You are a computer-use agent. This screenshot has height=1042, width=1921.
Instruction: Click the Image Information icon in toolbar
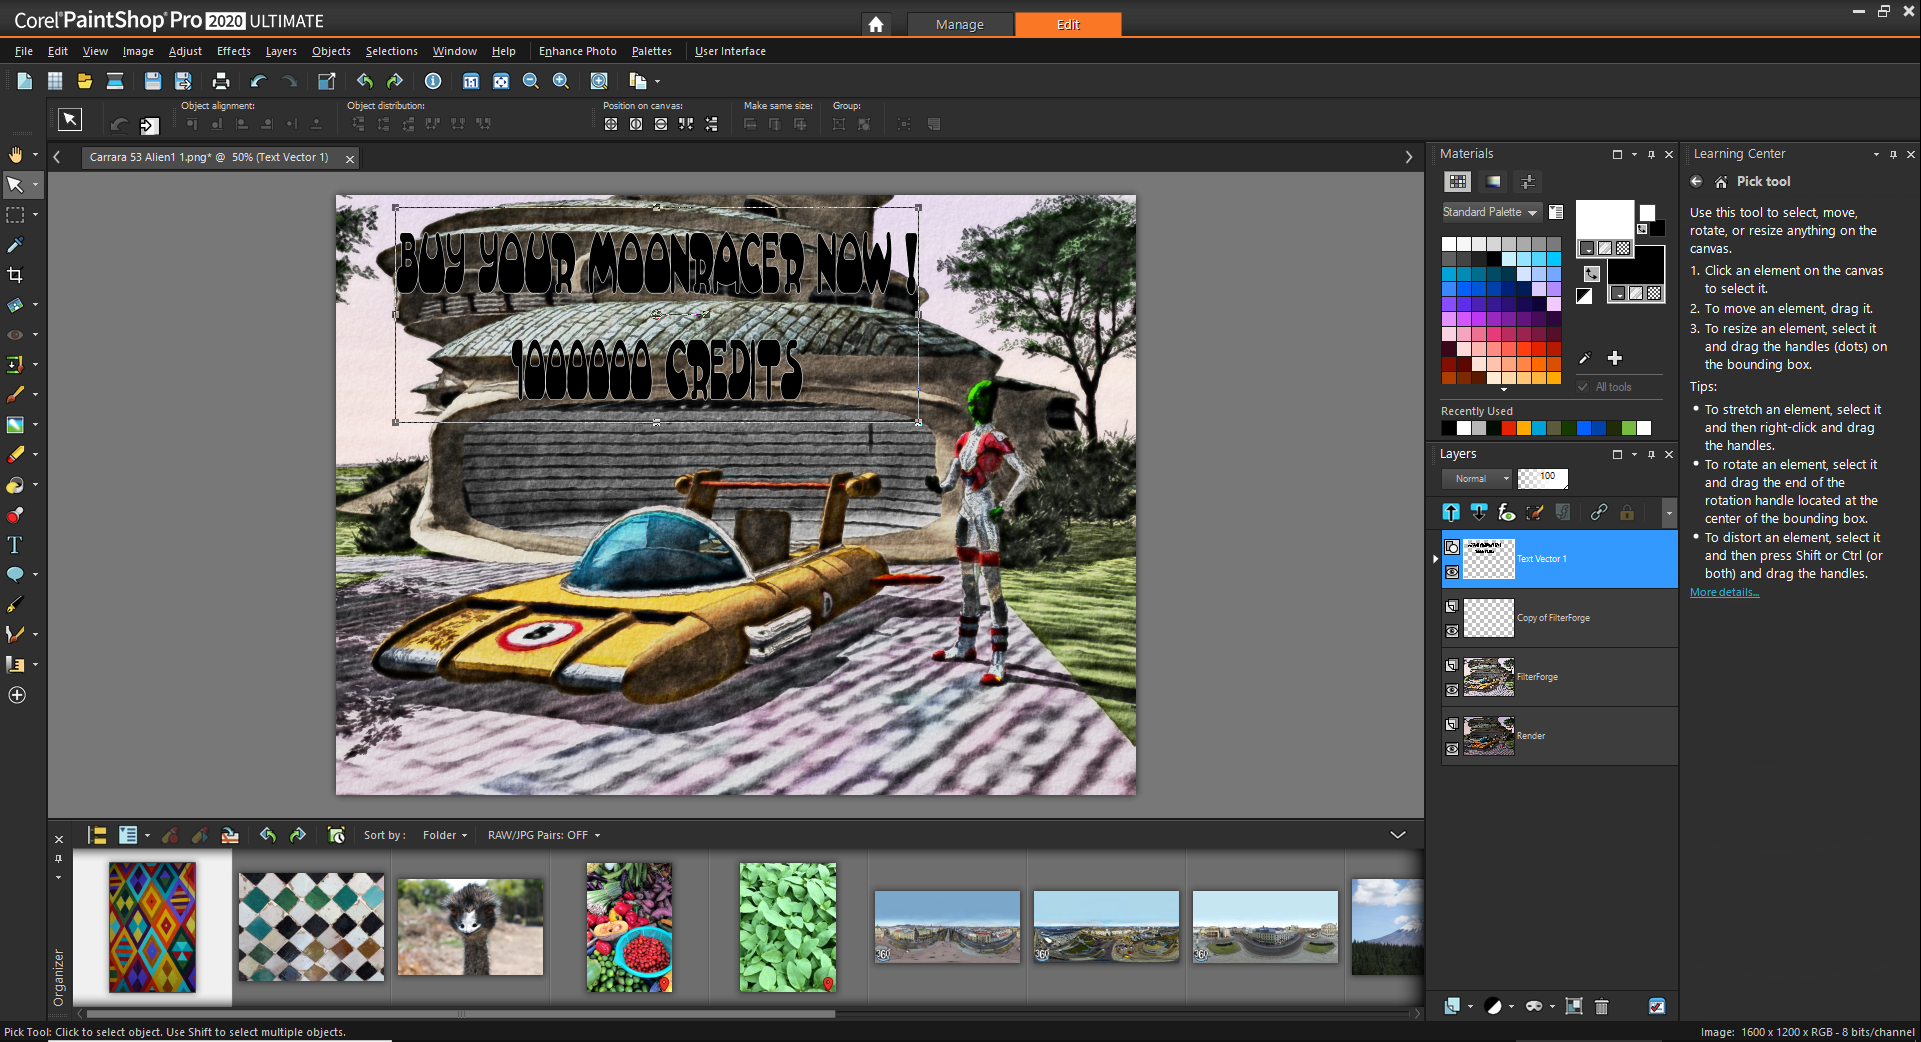tap(433, 81)
